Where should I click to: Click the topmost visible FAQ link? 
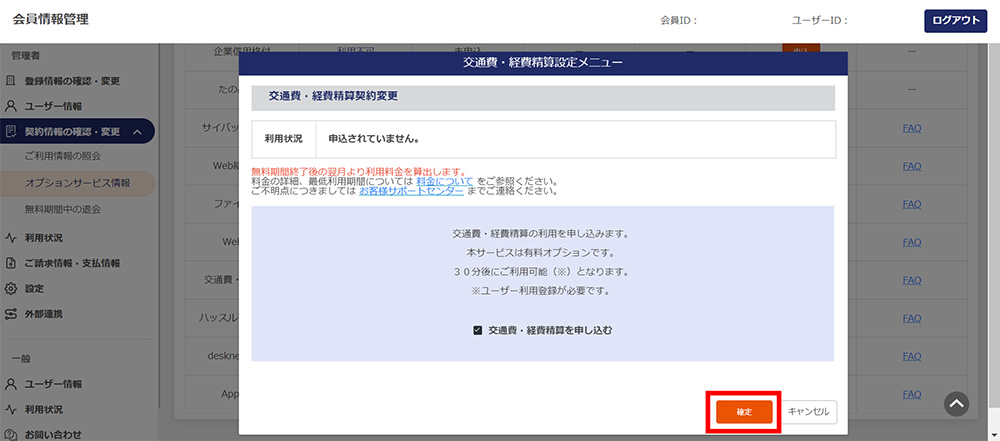tap(911, 128)
